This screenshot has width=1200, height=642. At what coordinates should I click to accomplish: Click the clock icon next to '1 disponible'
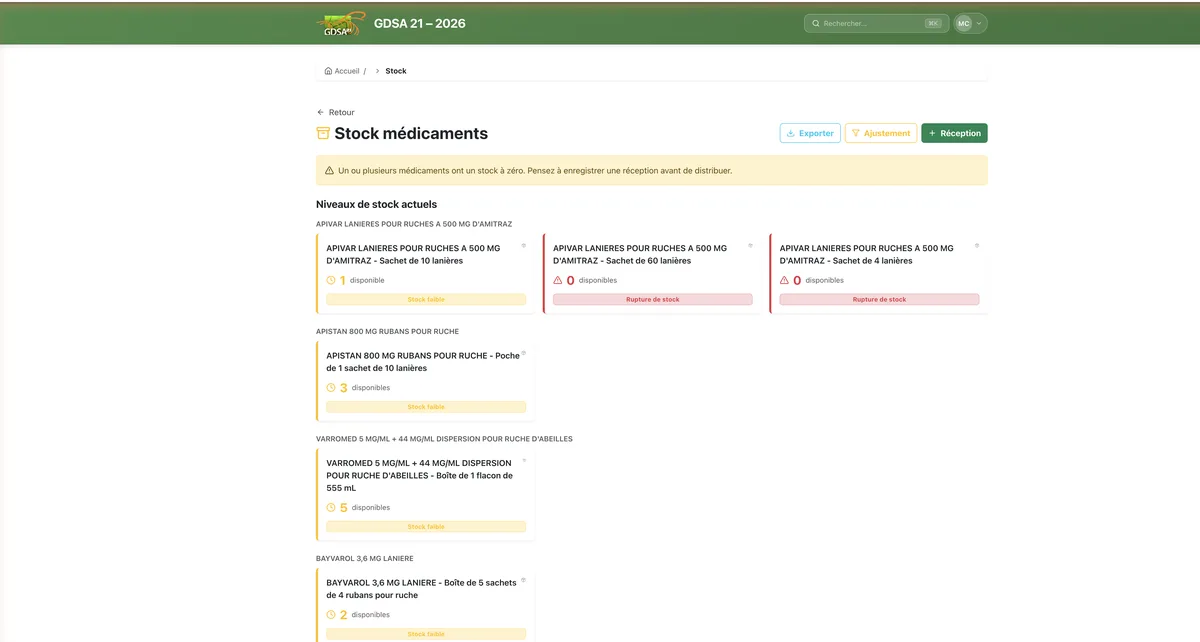coord(330,280)
